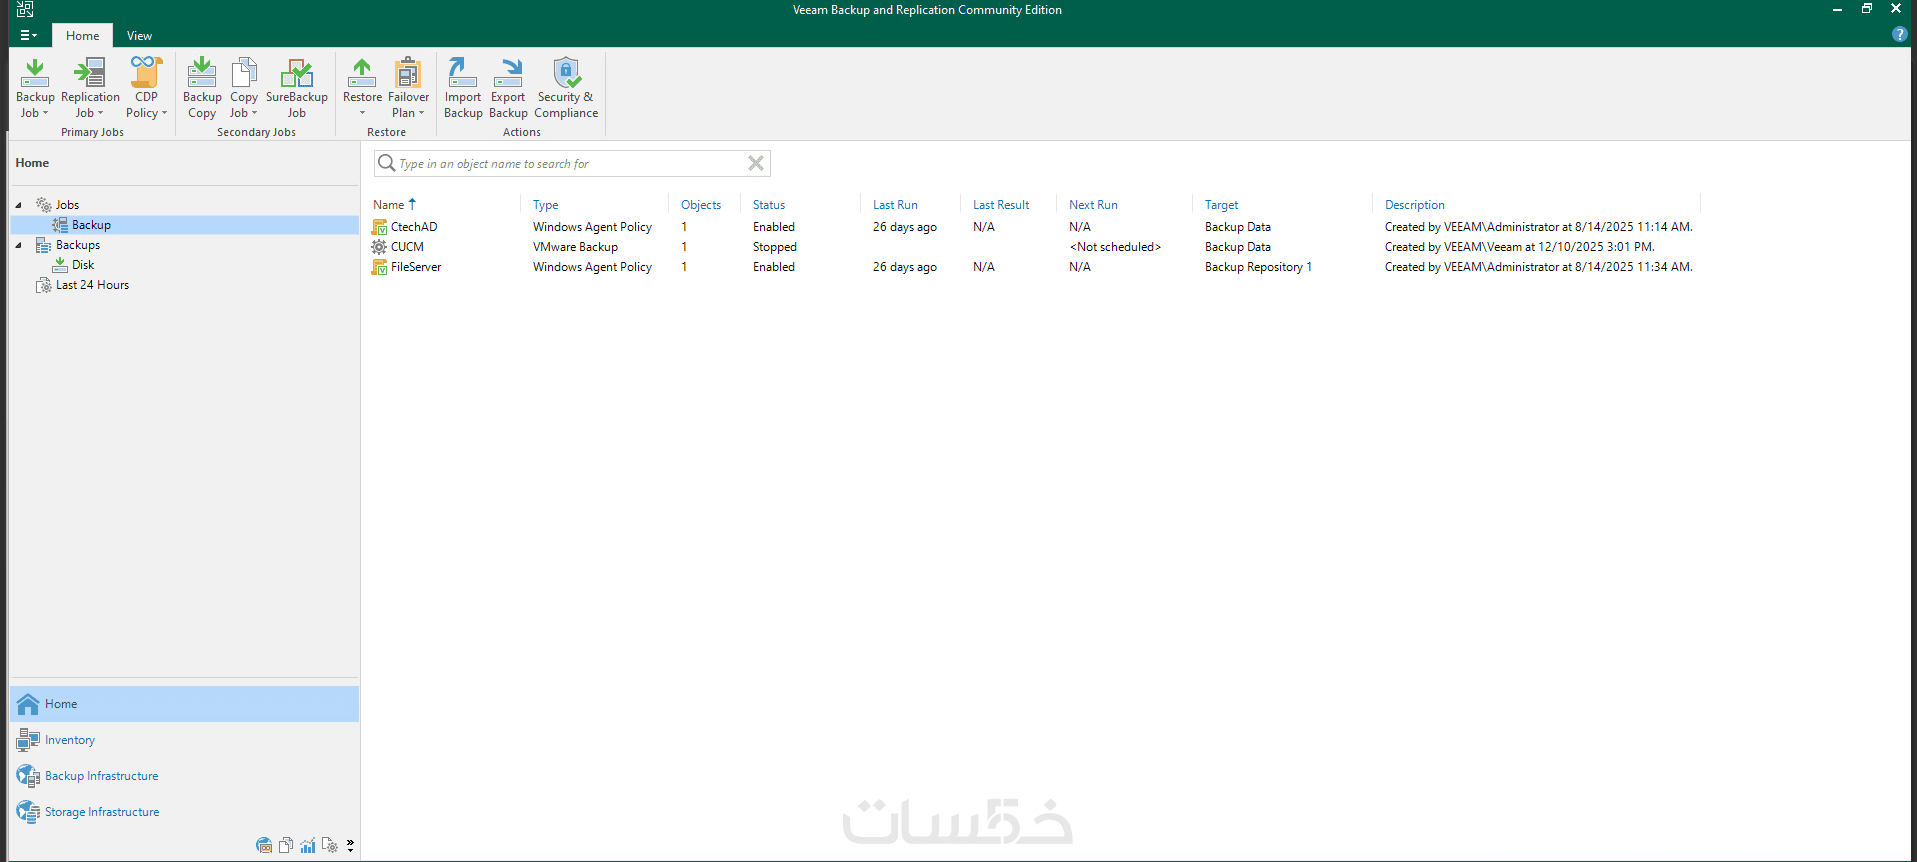The width and height of the screenshot is (1917, 862).
Task: Click the CtechAD "Enabled" status cell
Action: tap(774, 227)
